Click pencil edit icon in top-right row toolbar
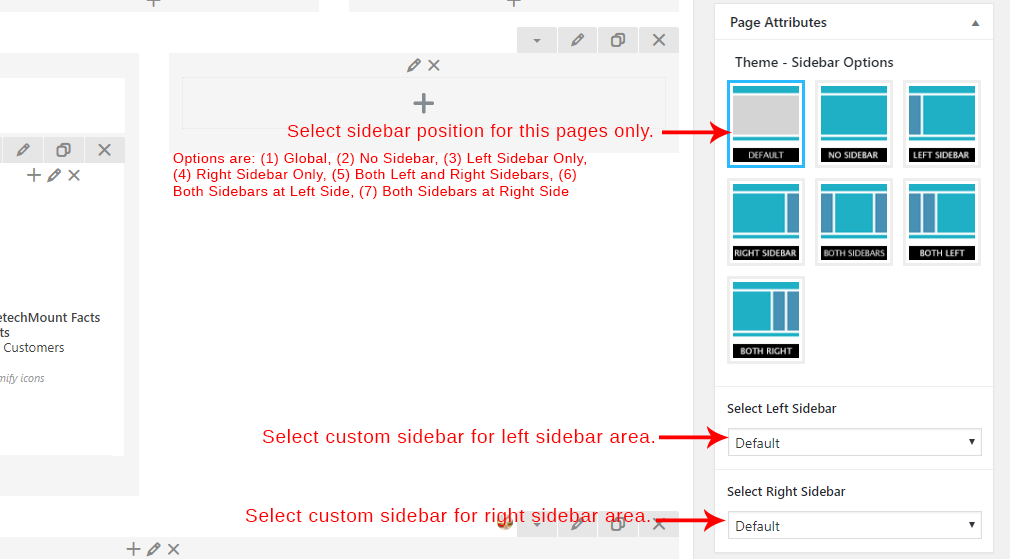The image size is (1010, 559). click(578, 40)
